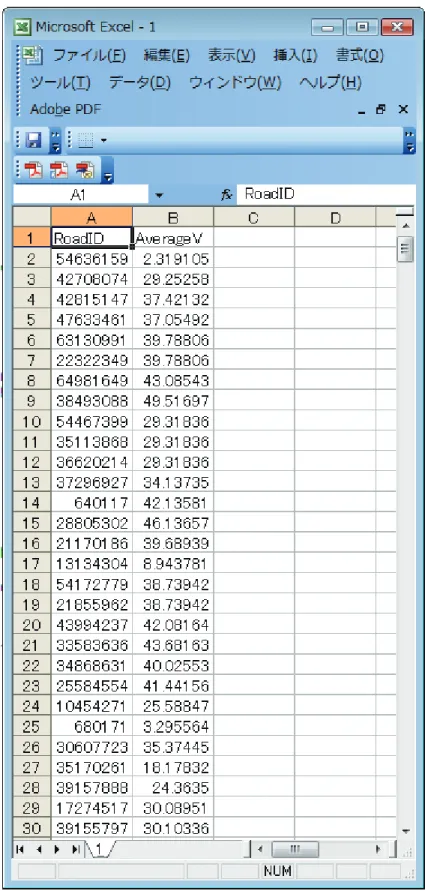Click the Excel icon in title bar
The image size is (425, 891).
pyautogui.click(x=24, y=27)
